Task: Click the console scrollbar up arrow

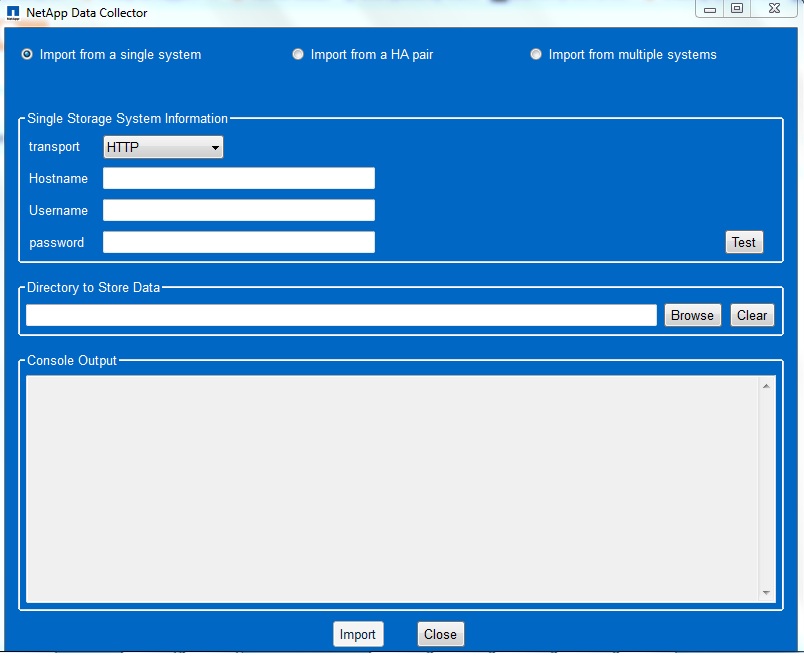Action: (x=766, y=386)
